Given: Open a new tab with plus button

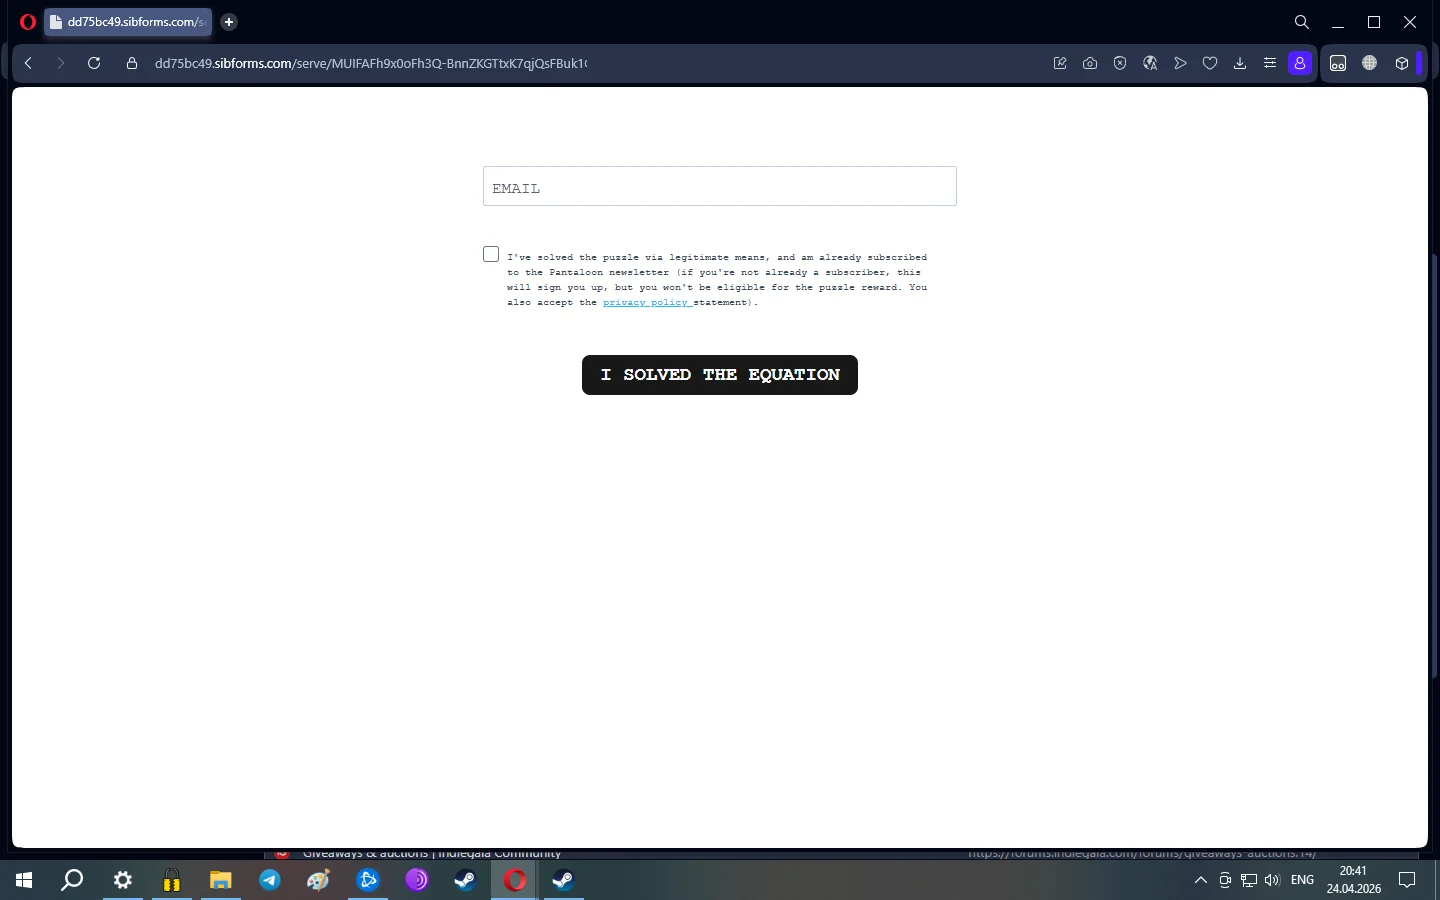Looking at the screenshot, I should pos(229,22).
